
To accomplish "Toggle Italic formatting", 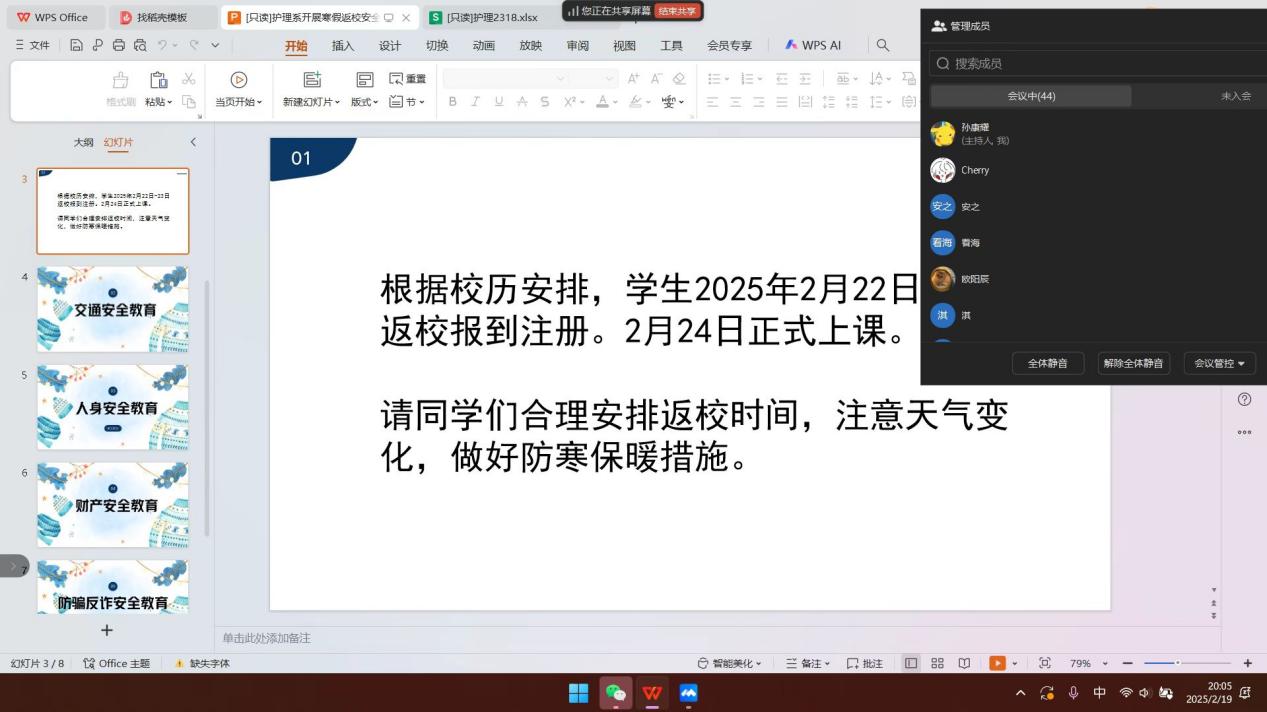I will [475, 102].
